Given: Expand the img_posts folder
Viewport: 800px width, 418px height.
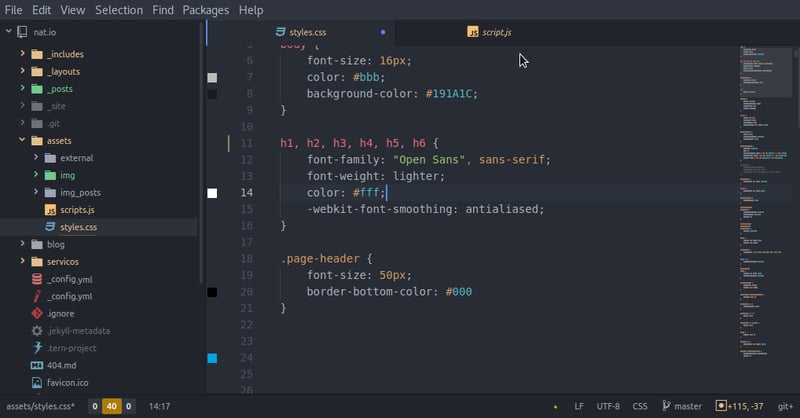Looking at the screenshot, I should click(82, 192).
